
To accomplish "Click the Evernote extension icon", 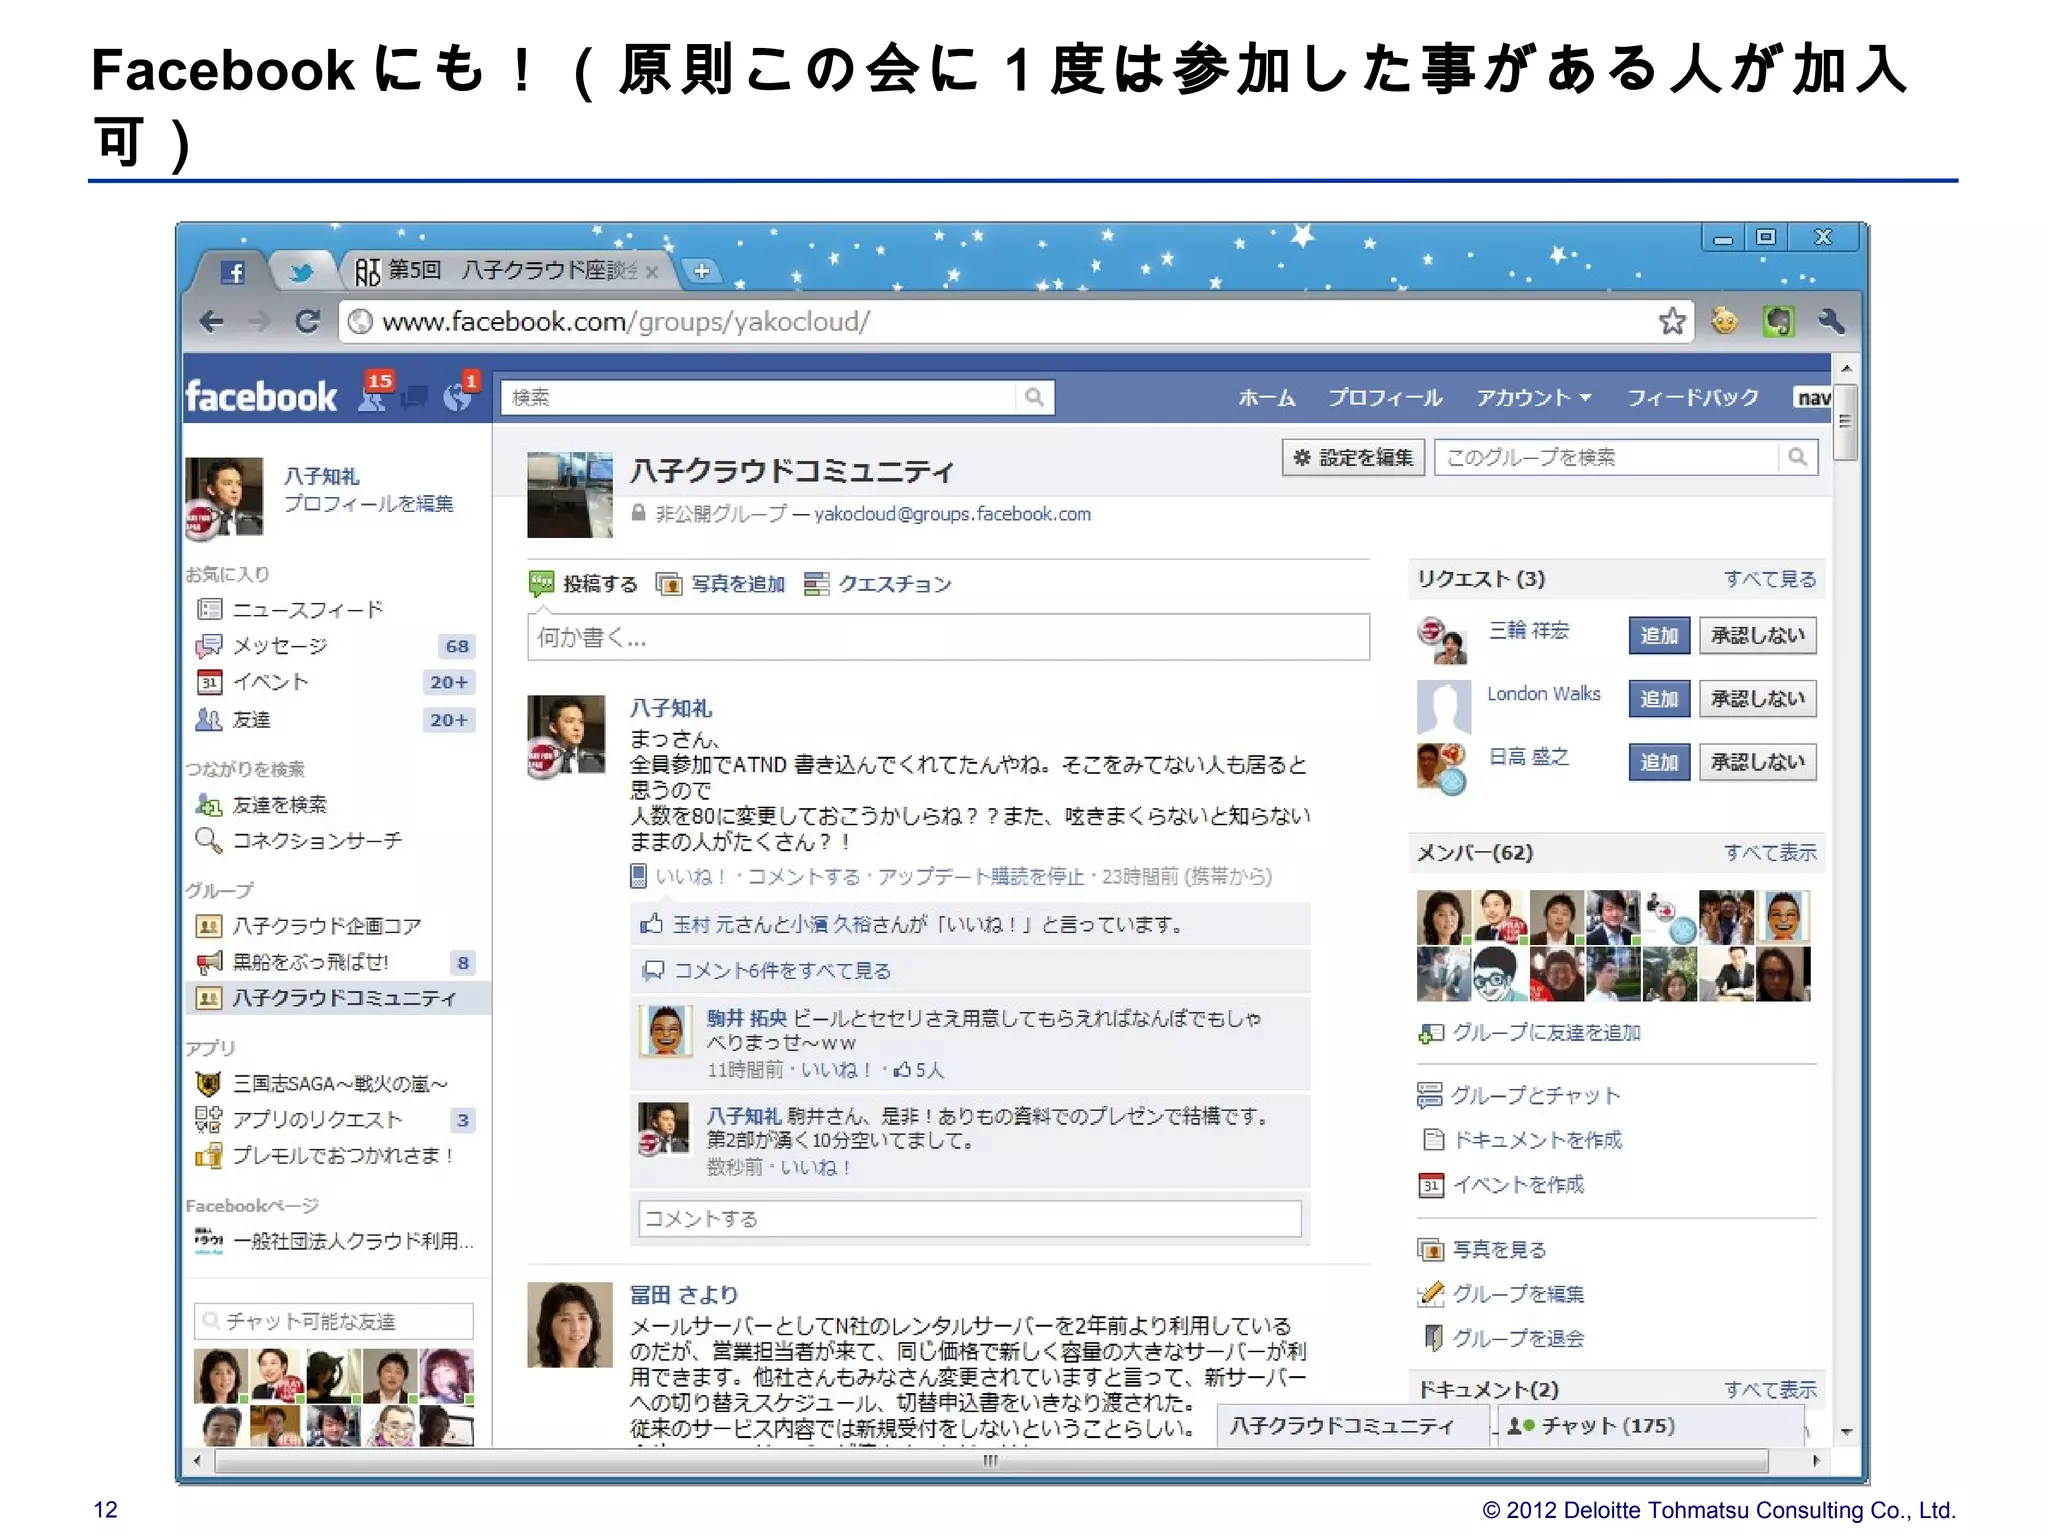I will (1778, 321).
